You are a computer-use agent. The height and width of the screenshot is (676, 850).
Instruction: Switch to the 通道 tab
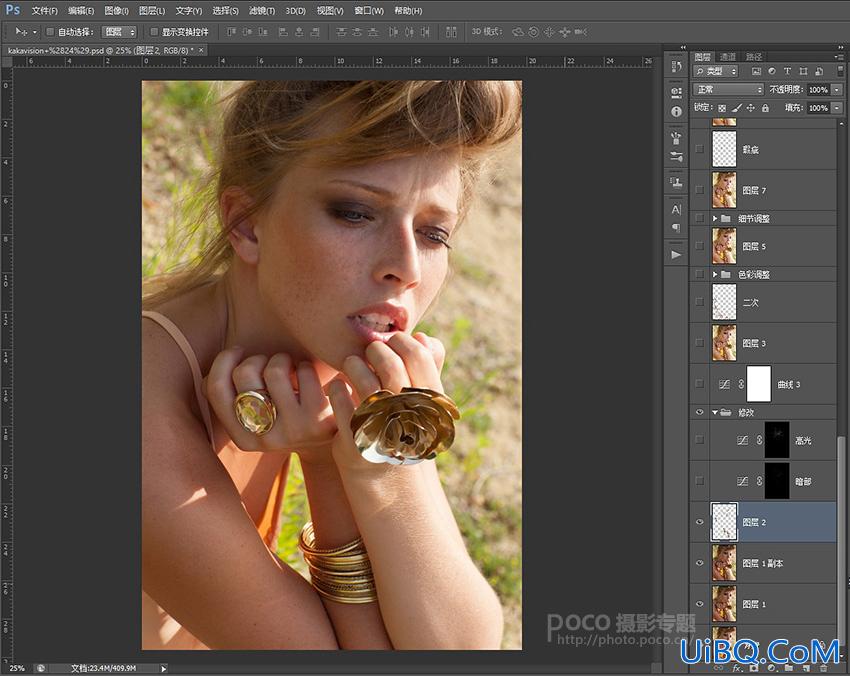(x=727, y=57)
